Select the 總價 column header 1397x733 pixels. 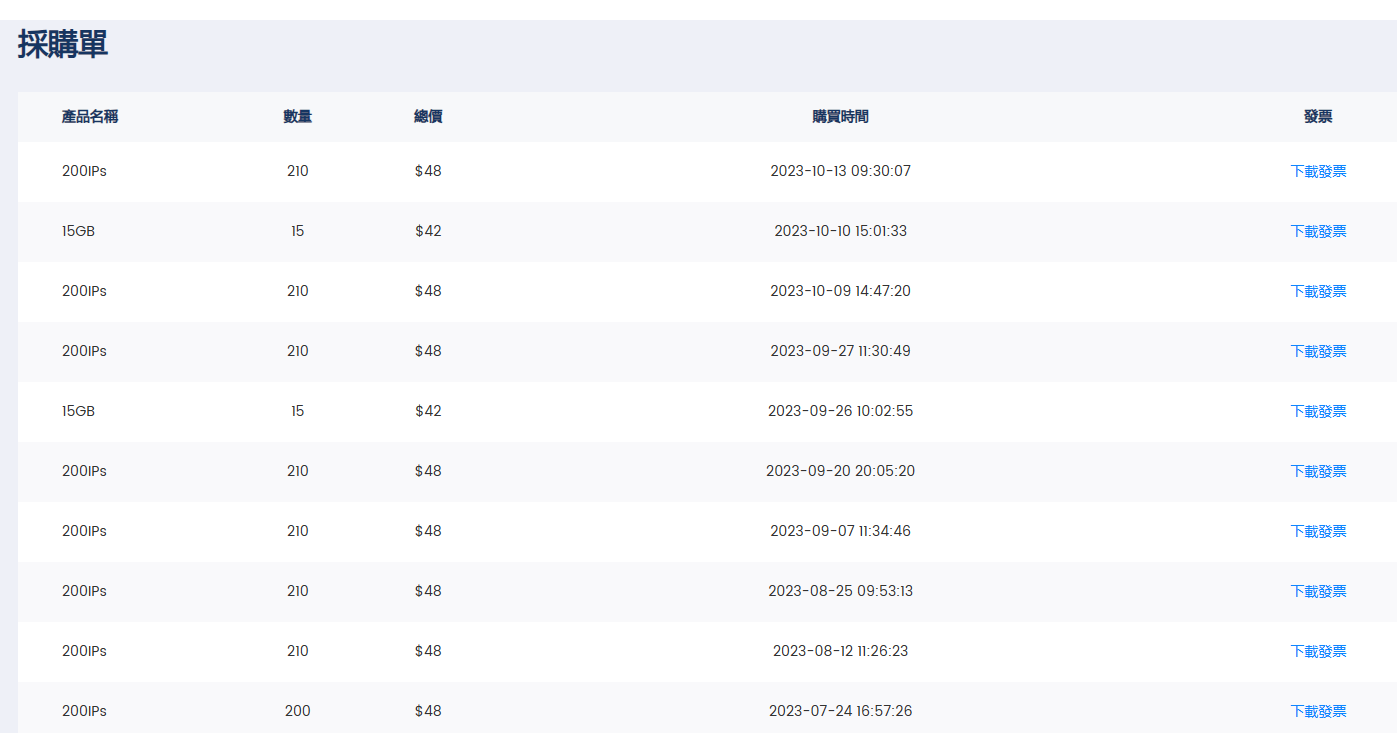click(x=428, y=117)
